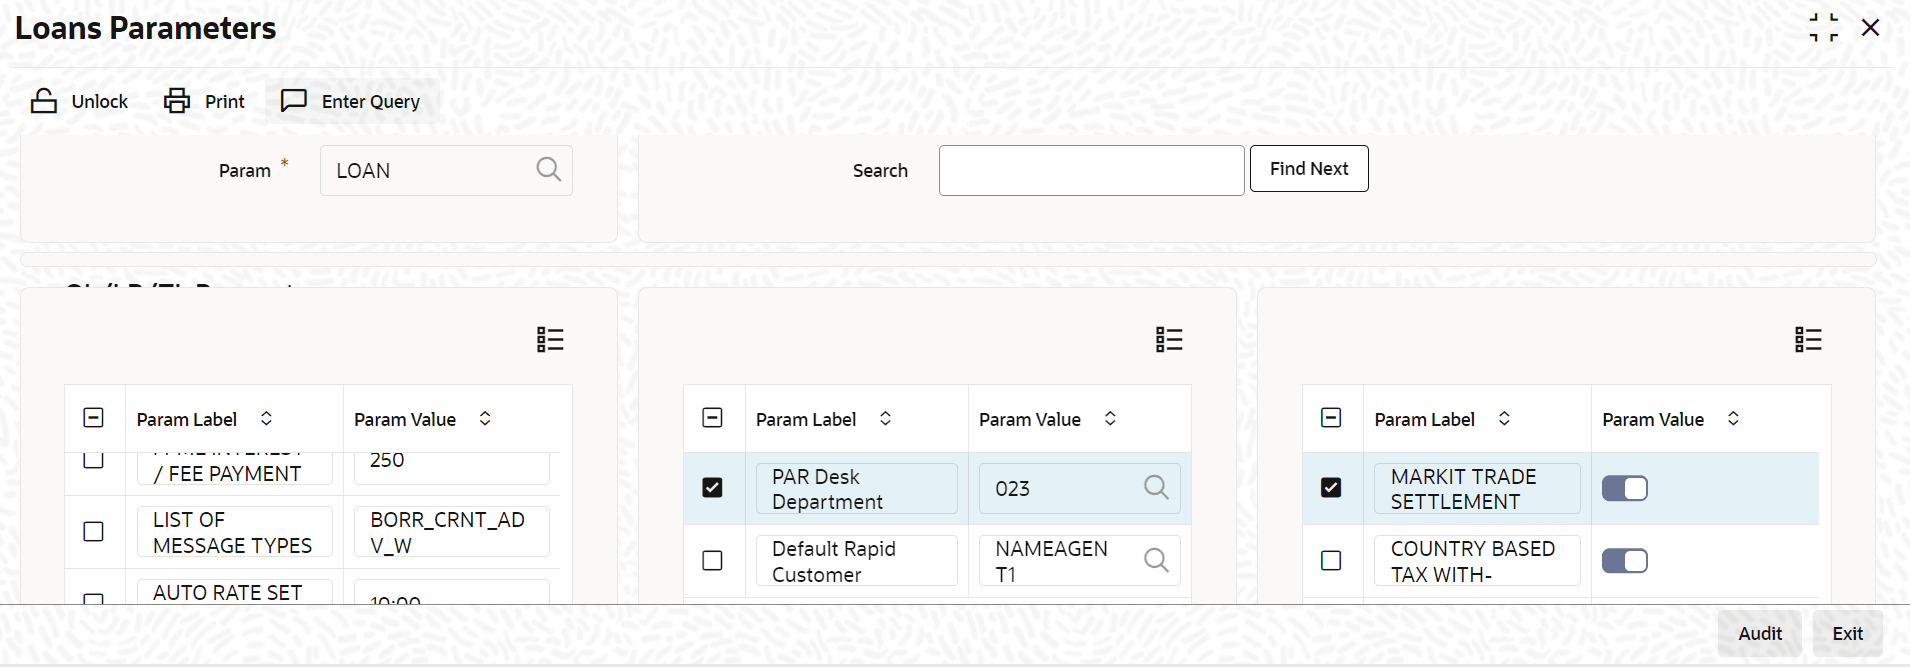
Task: Click the Unlock label in the toolbar
Action: coord(100,101)
